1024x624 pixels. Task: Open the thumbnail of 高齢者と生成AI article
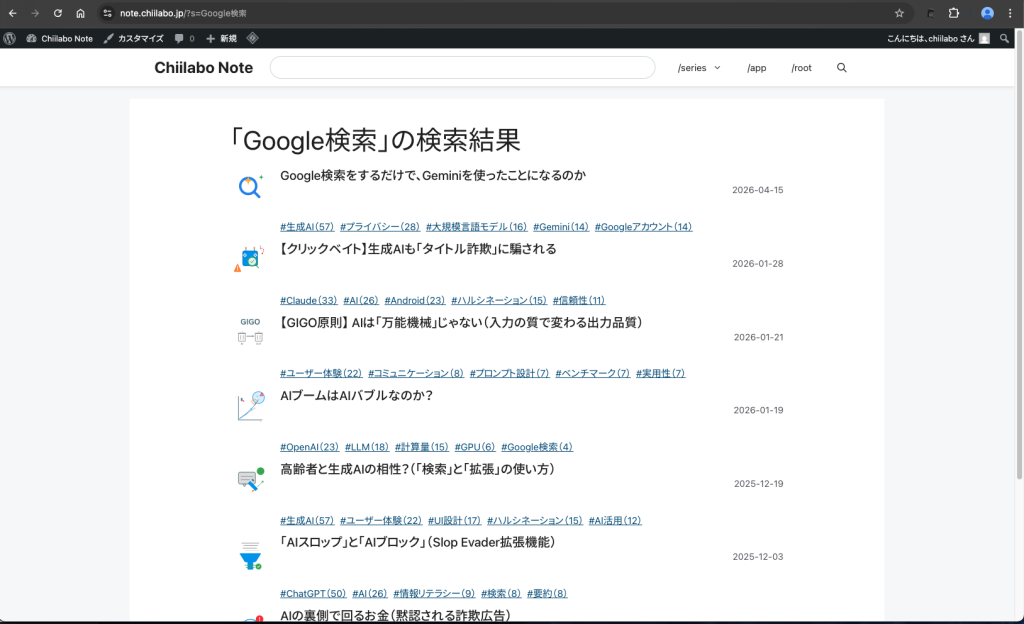point(251,480)
